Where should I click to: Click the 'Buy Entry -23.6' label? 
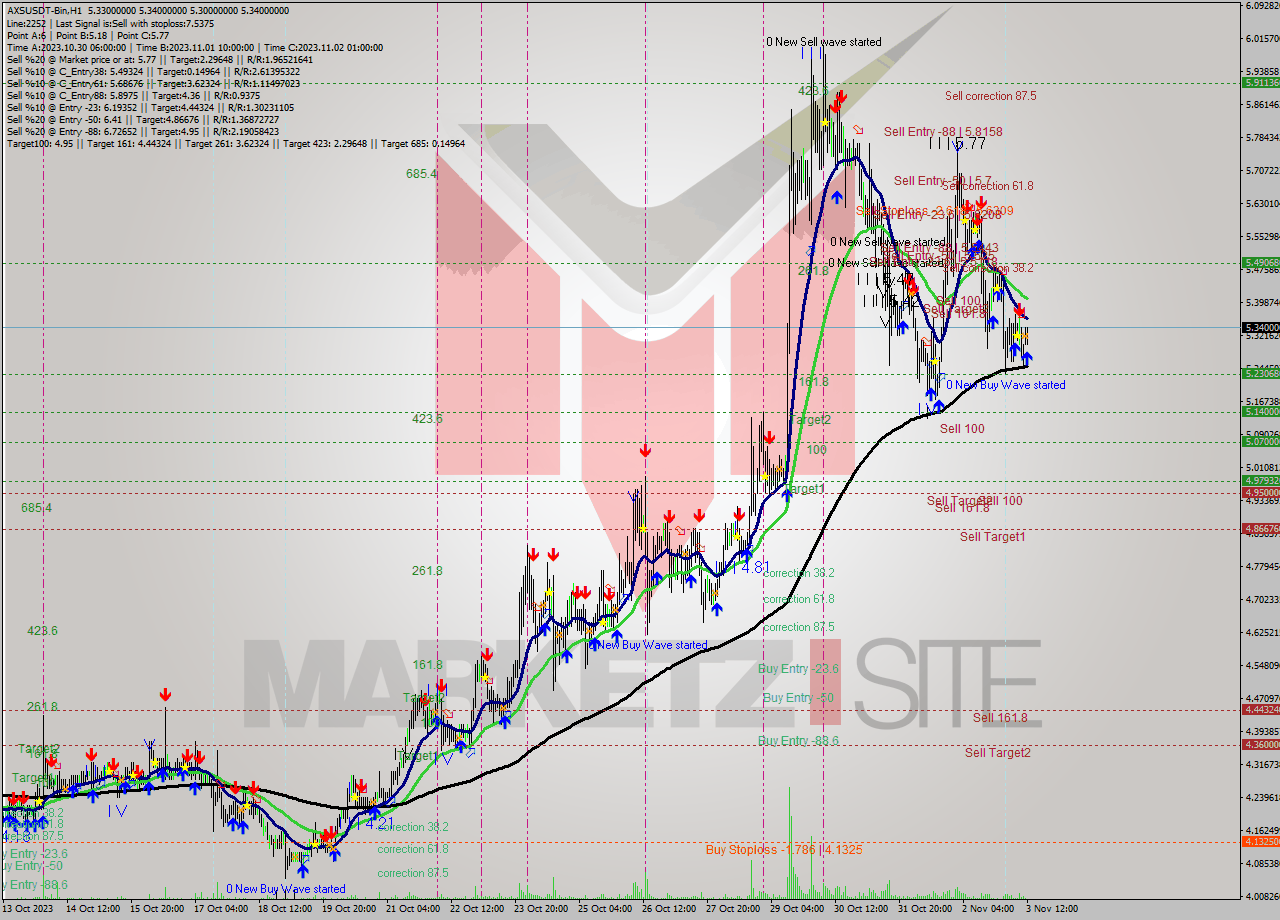coord(798,668)
